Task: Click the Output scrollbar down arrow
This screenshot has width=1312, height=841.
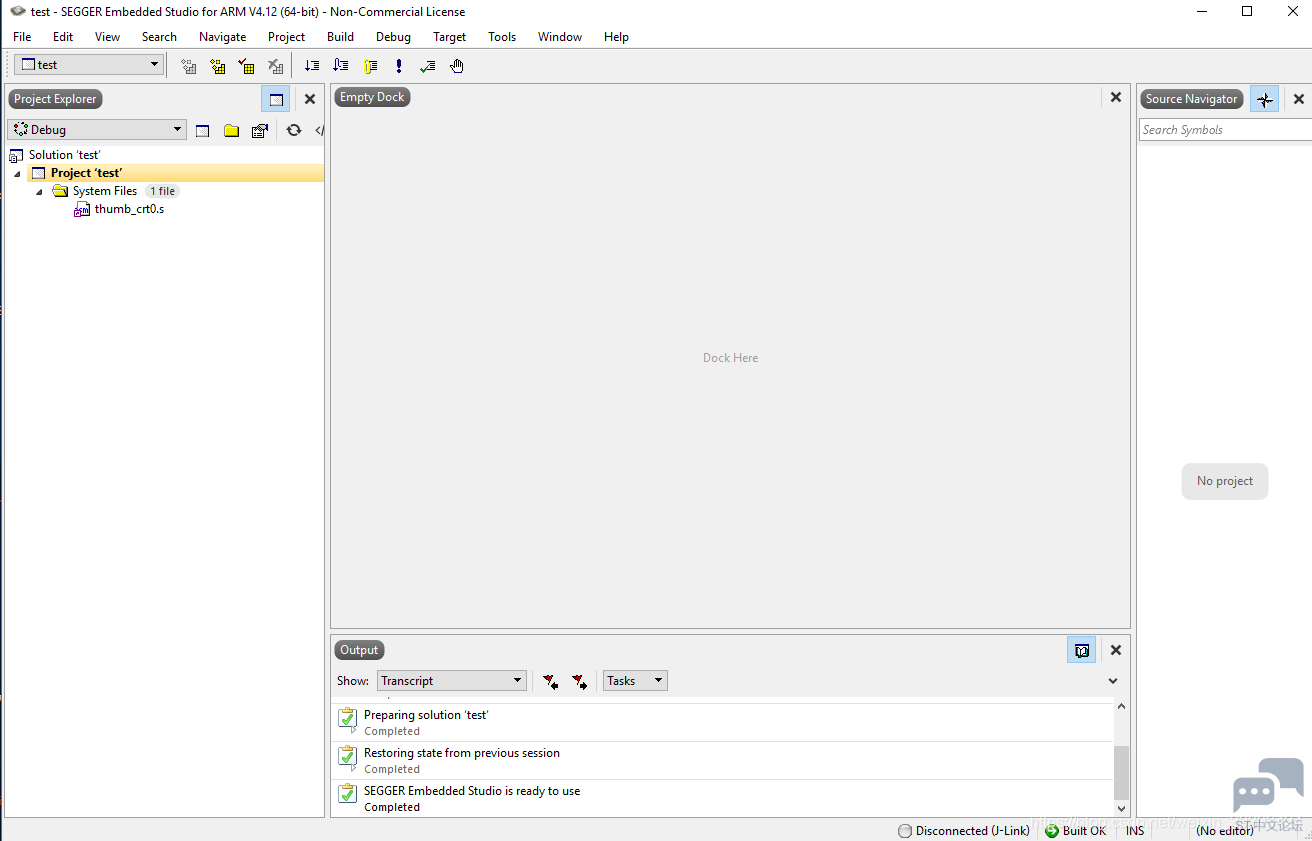Action: pyautogui.click(x=1121, y=808)
